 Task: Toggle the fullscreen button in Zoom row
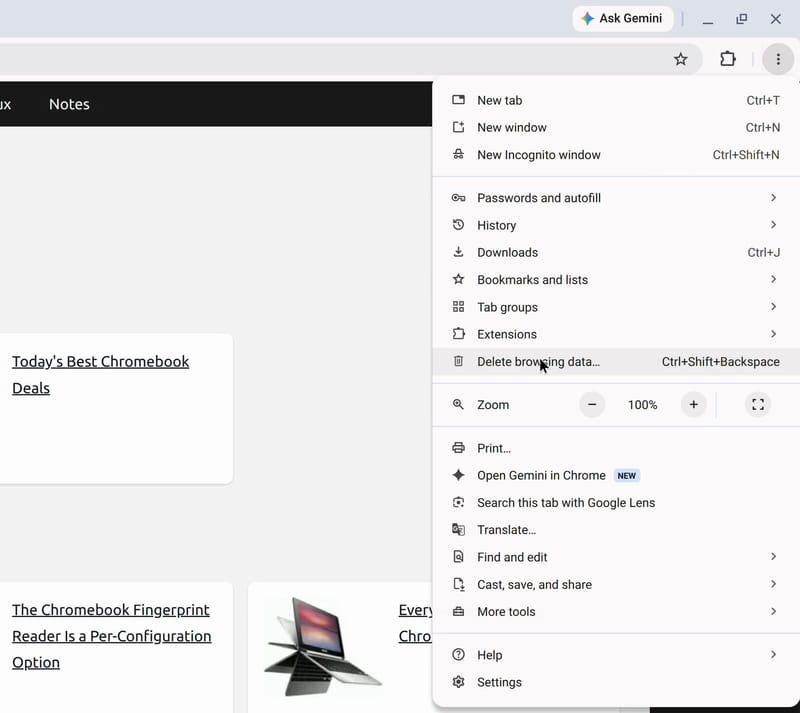click(x=758, y=404)
